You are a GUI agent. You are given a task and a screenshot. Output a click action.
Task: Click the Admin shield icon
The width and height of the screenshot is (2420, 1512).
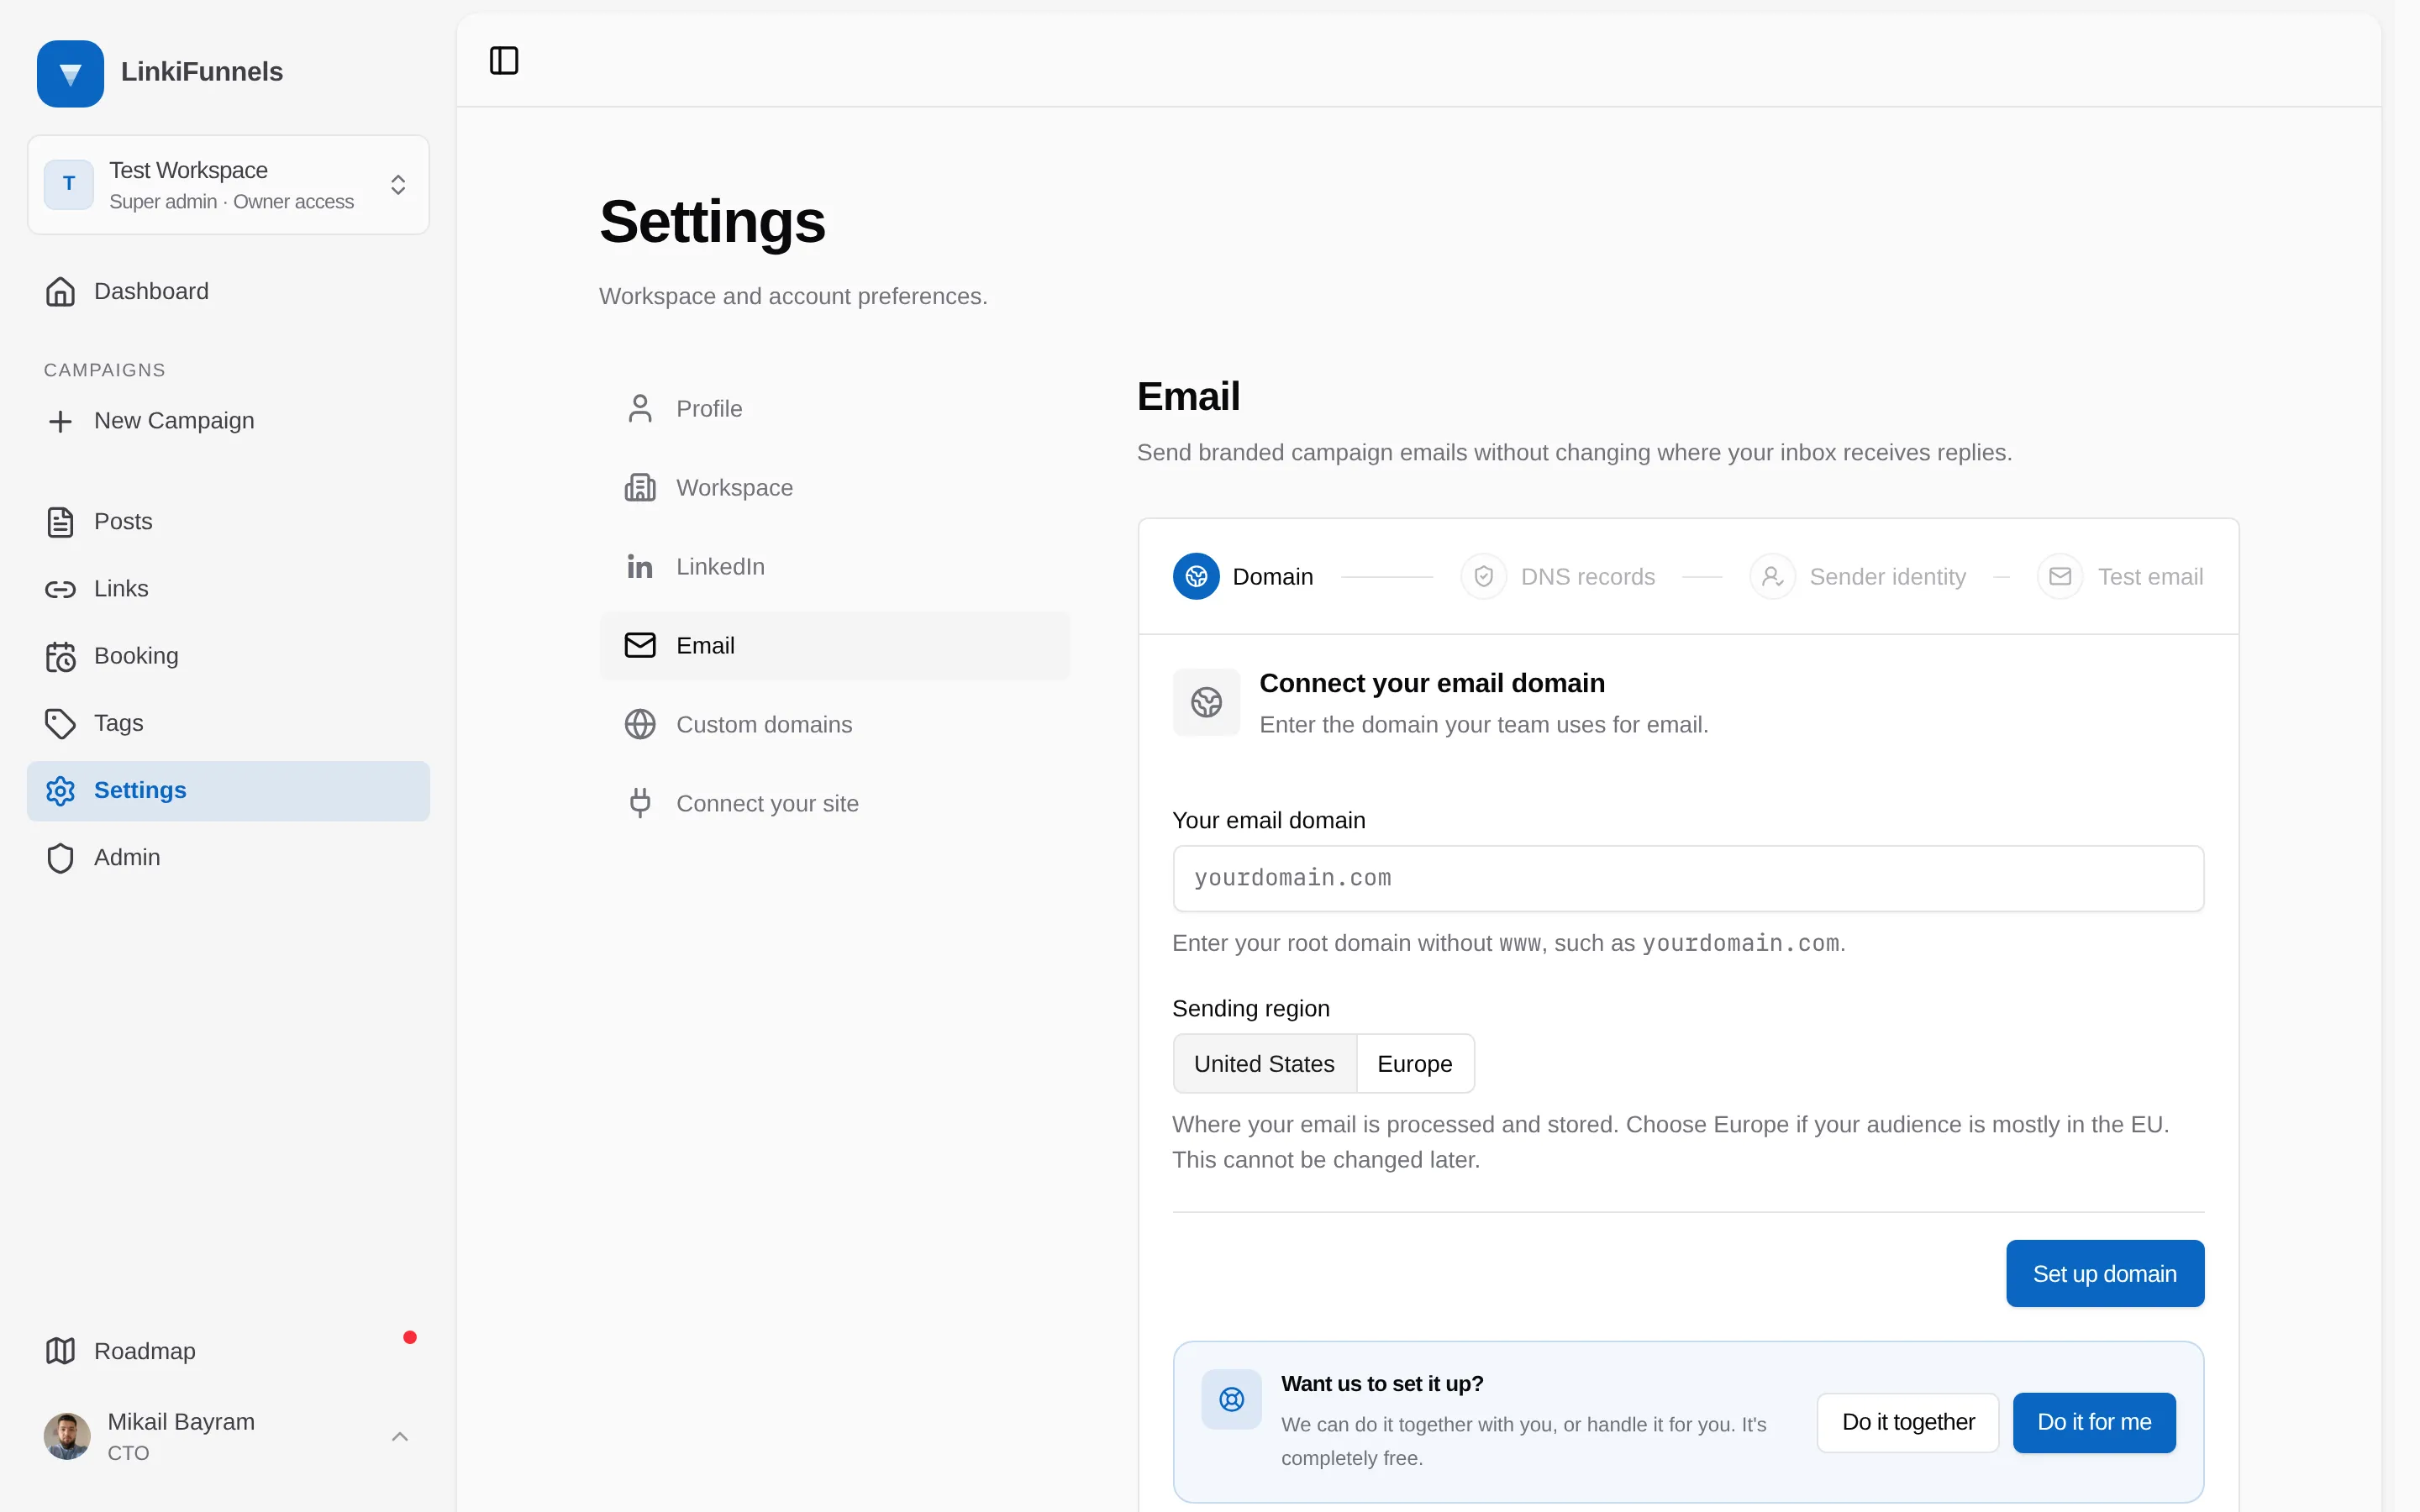point(60,858)
